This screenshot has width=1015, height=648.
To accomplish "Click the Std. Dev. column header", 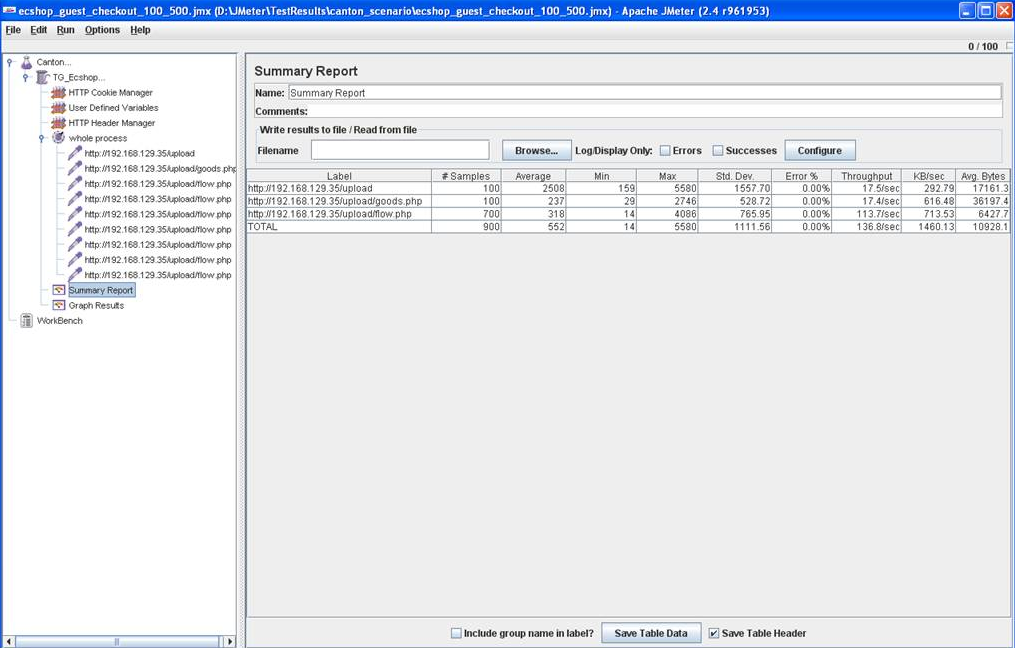I will (735, 176).
